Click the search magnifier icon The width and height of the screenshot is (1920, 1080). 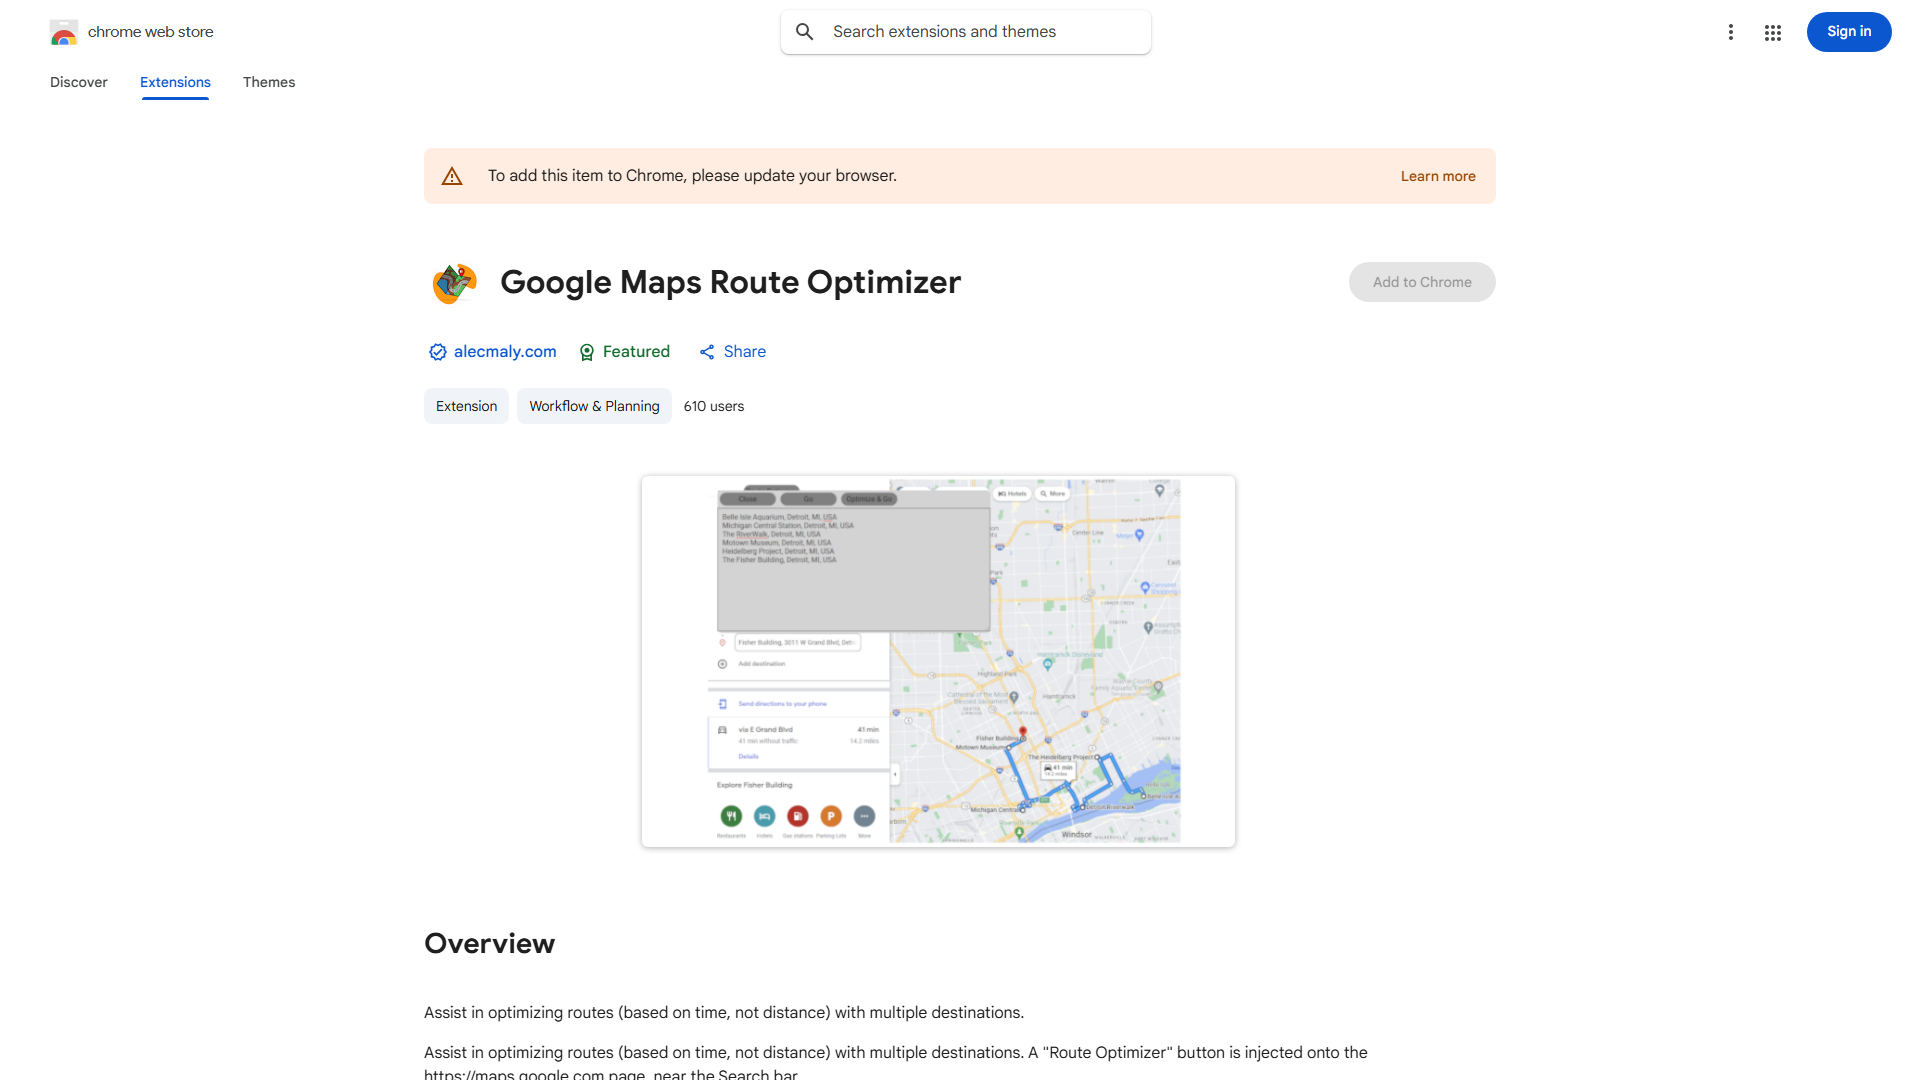click(x=805, y=31)
